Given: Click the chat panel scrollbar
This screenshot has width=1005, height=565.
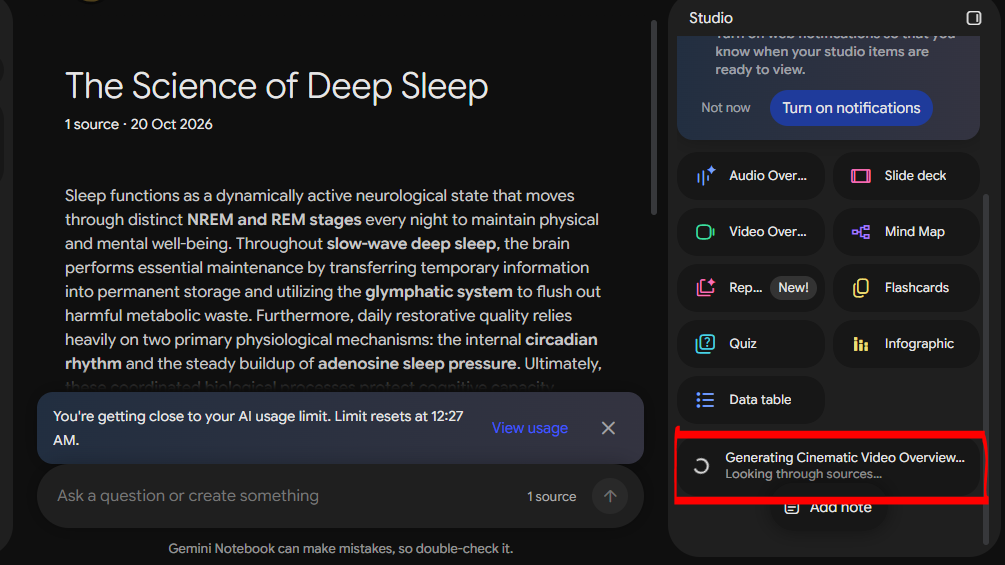Looking at the screenshot, I should pos(654,119).
